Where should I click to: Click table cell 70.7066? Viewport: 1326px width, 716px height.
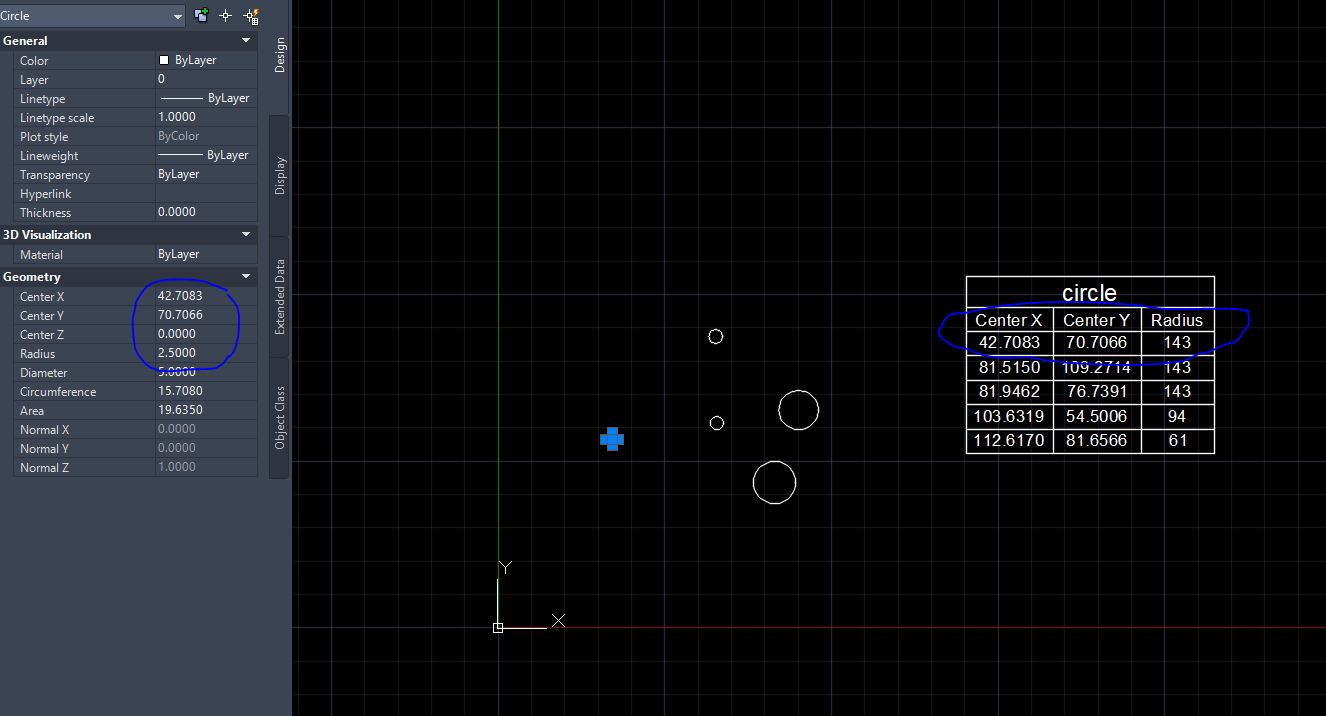pos(1097,342)
